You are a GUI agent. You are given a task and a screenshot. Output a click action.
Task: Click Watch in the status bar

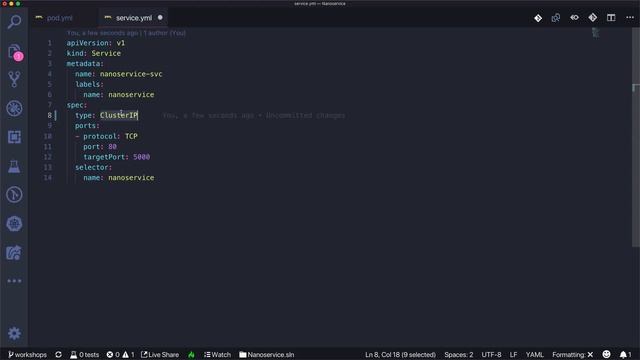pyautogui.click(x=218, y=355)
